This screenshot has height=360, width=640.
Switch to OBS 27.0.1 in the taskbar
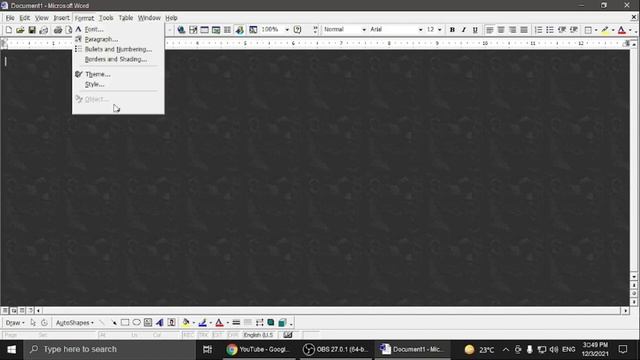pyautogui.click(x=336, y=349)
